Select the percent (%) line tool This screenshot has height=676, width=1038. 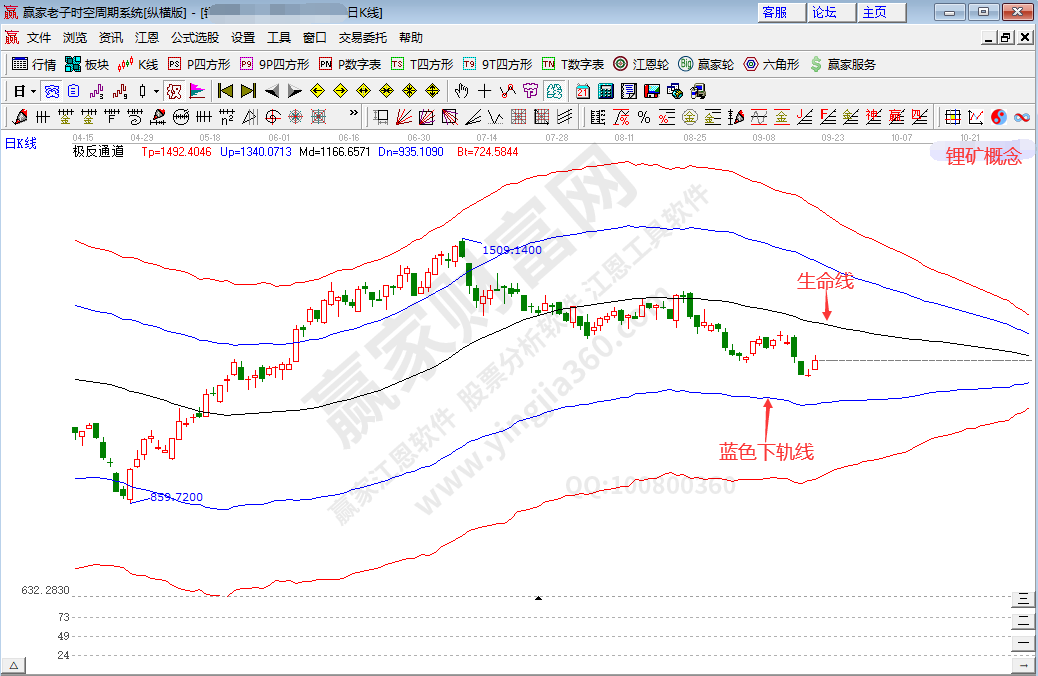click(x=643, y=117)
